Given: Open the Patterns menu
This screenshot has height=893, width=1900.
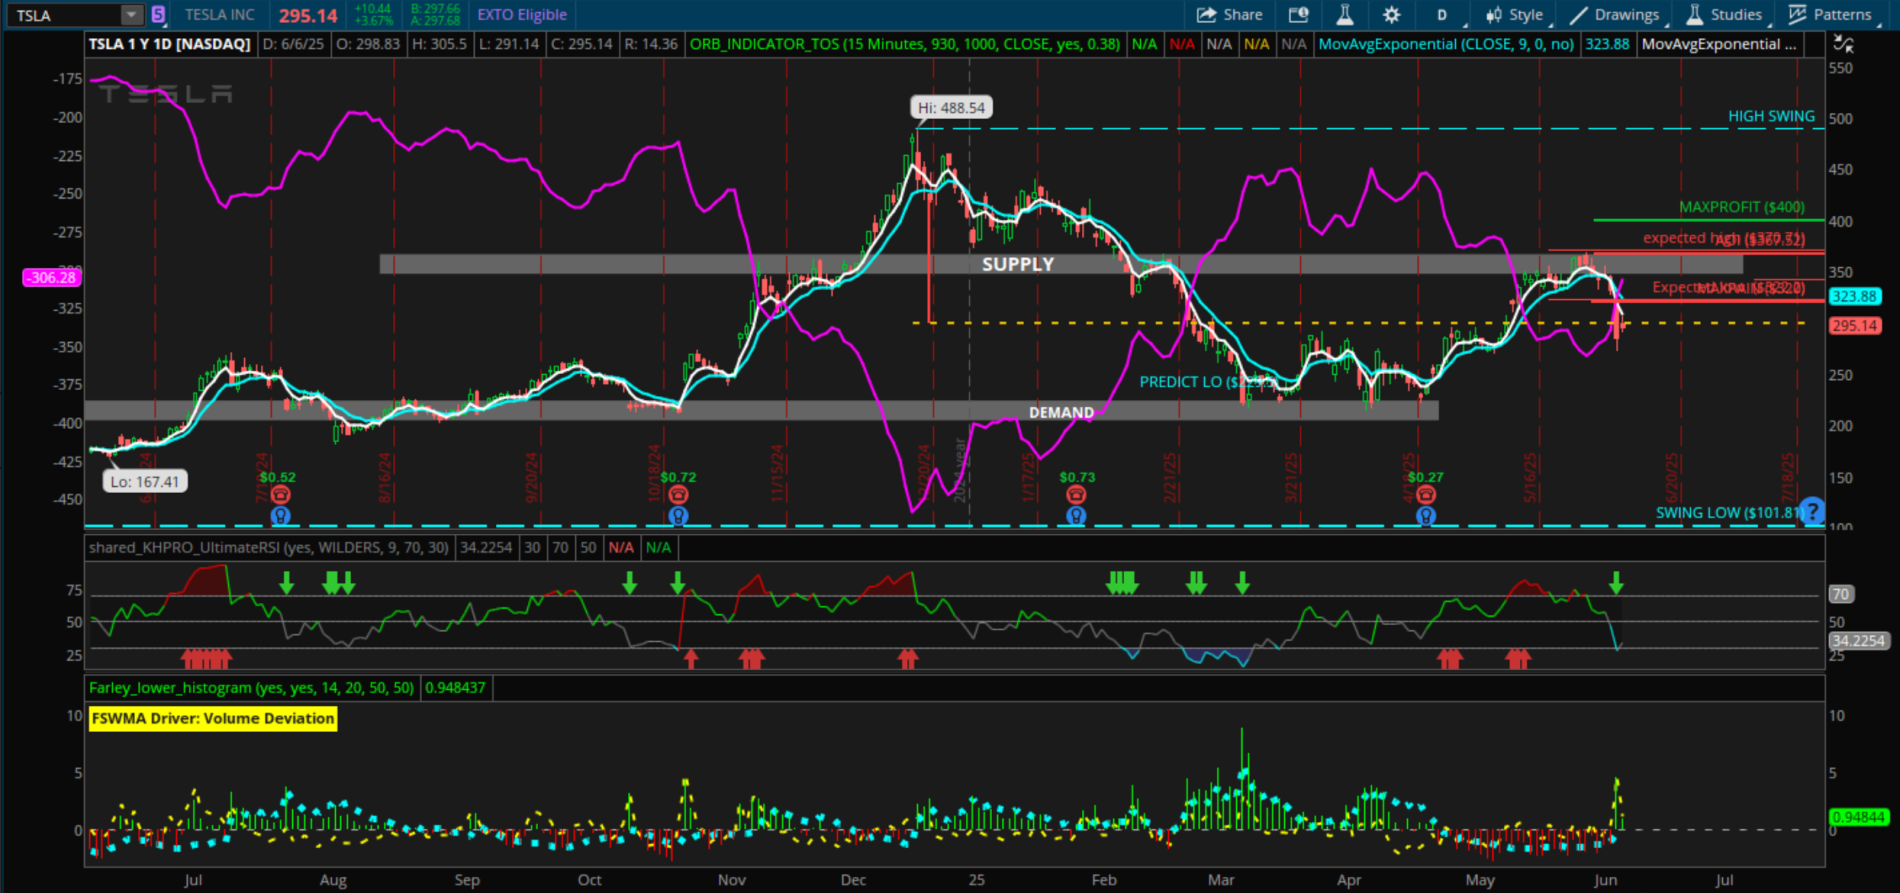Looking at the screenshot, I should click(1830, 15).
